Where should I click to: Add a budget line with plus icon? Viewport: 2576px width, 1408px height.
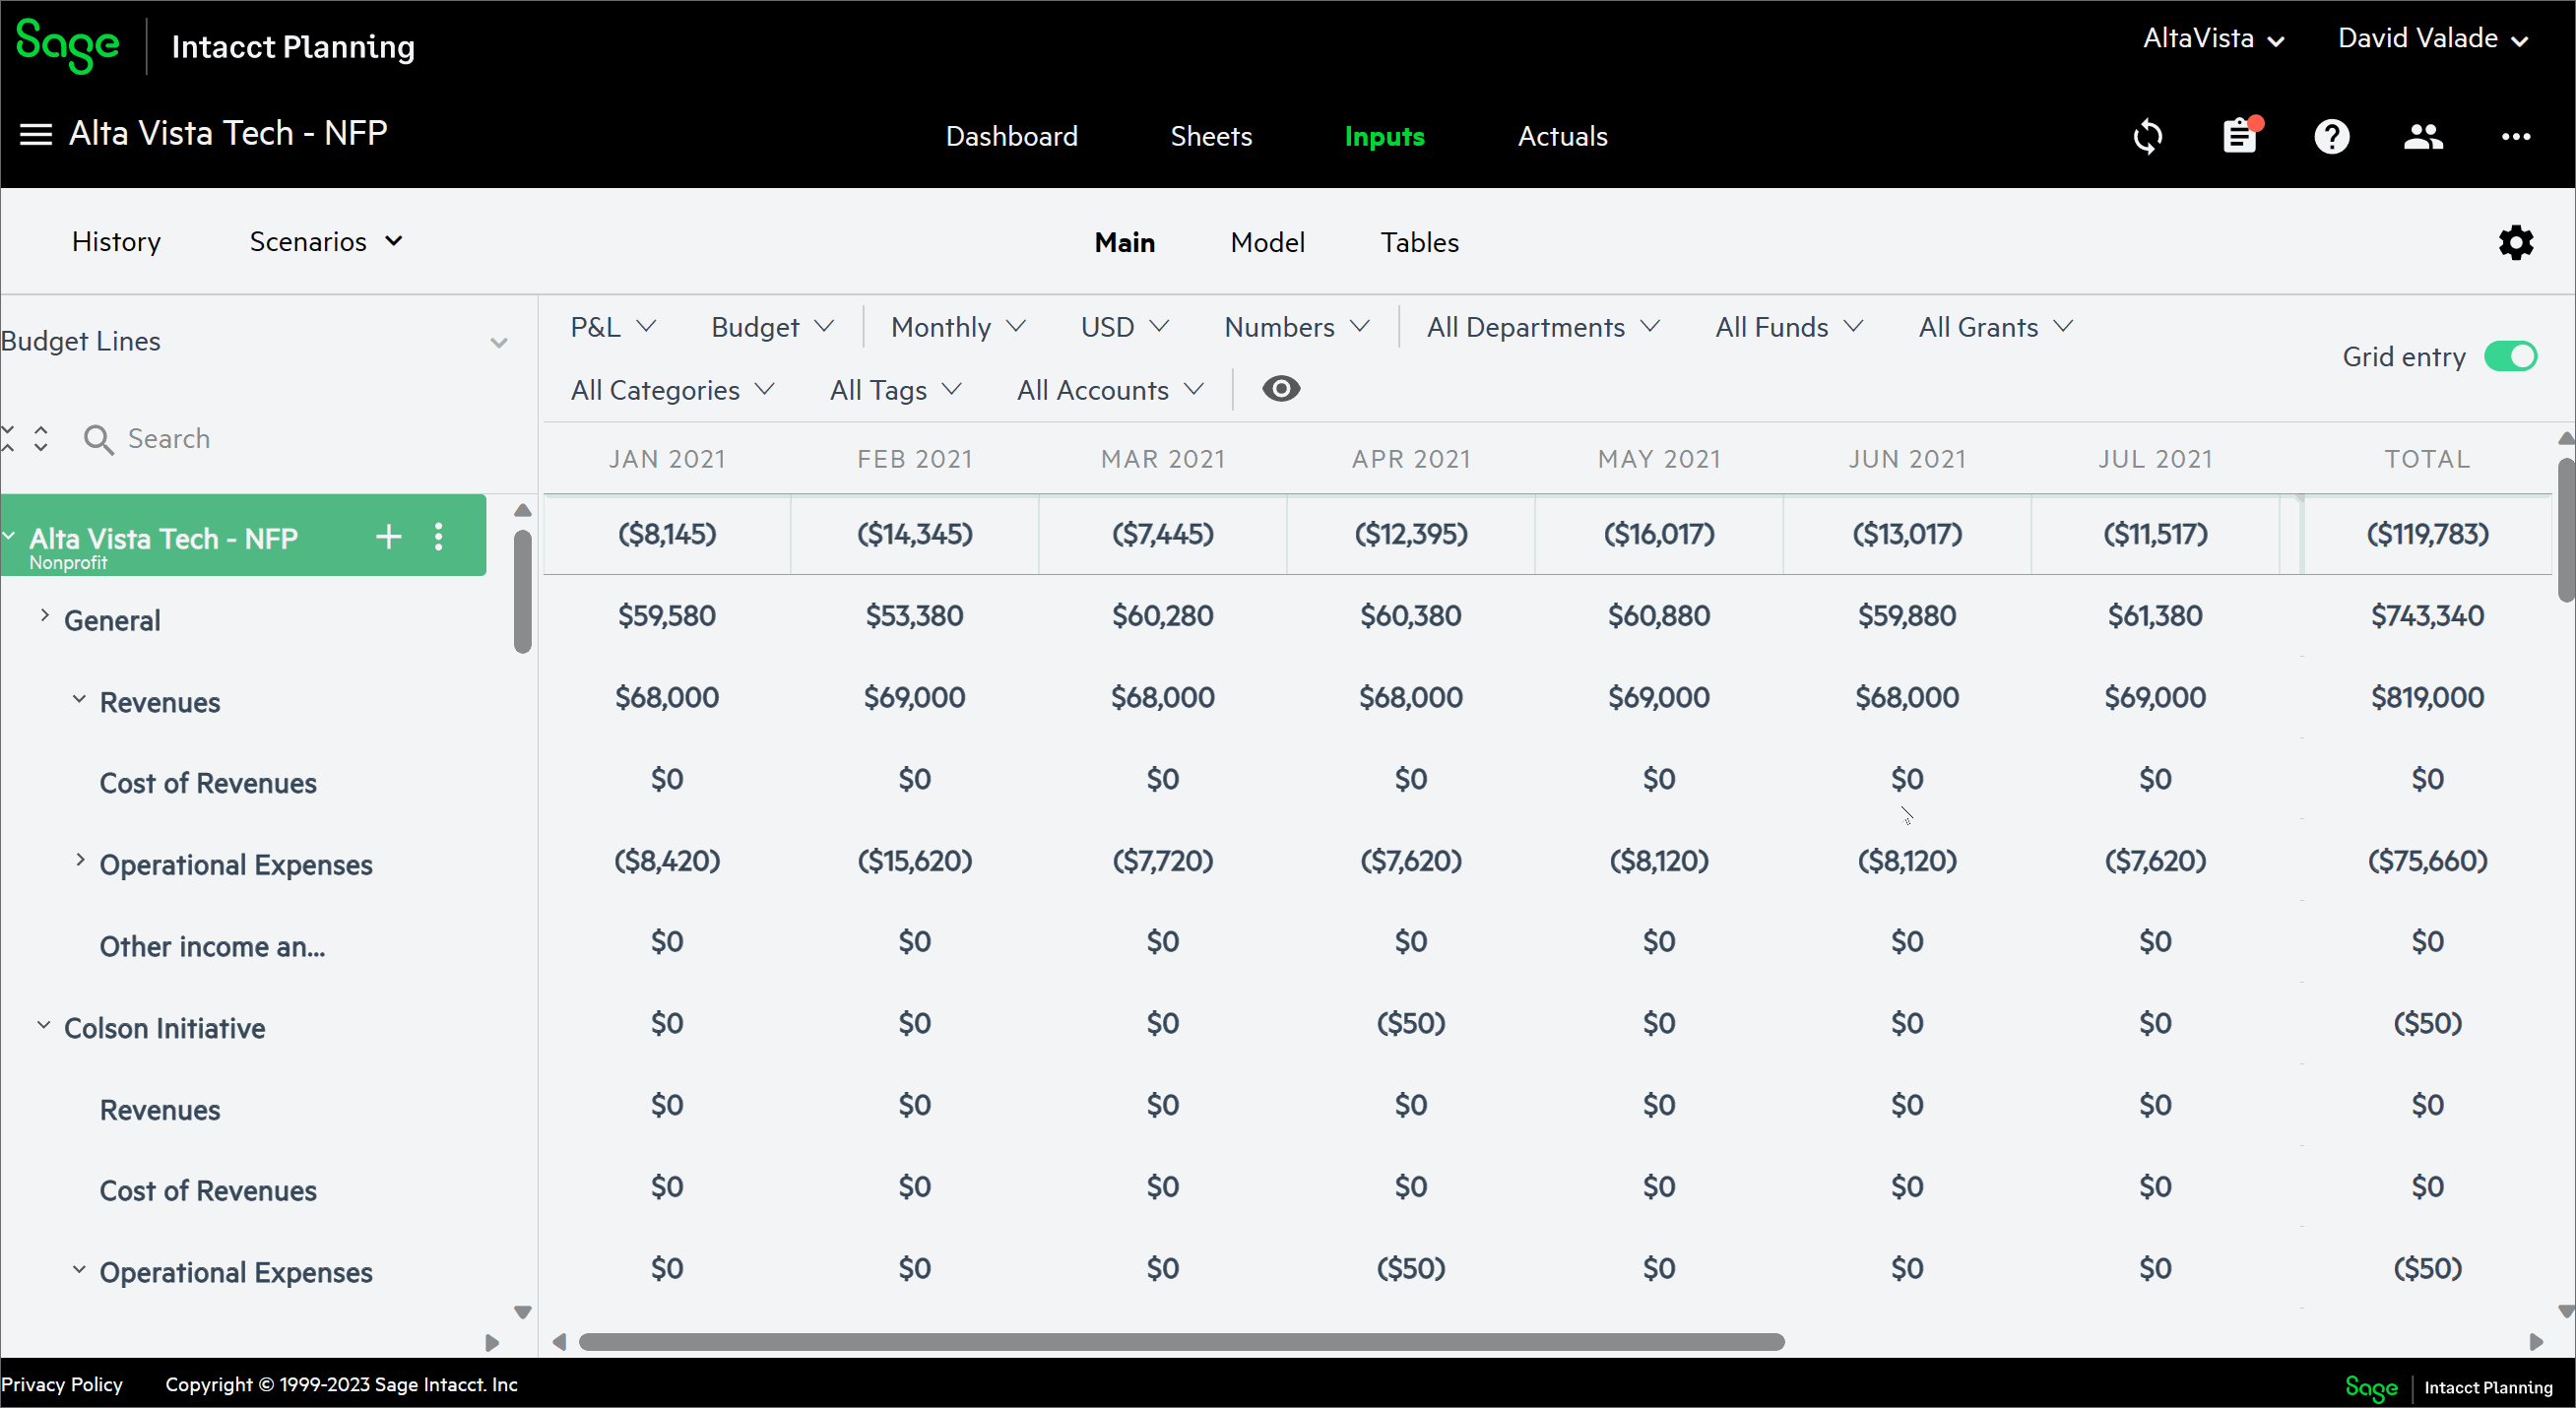388,537
